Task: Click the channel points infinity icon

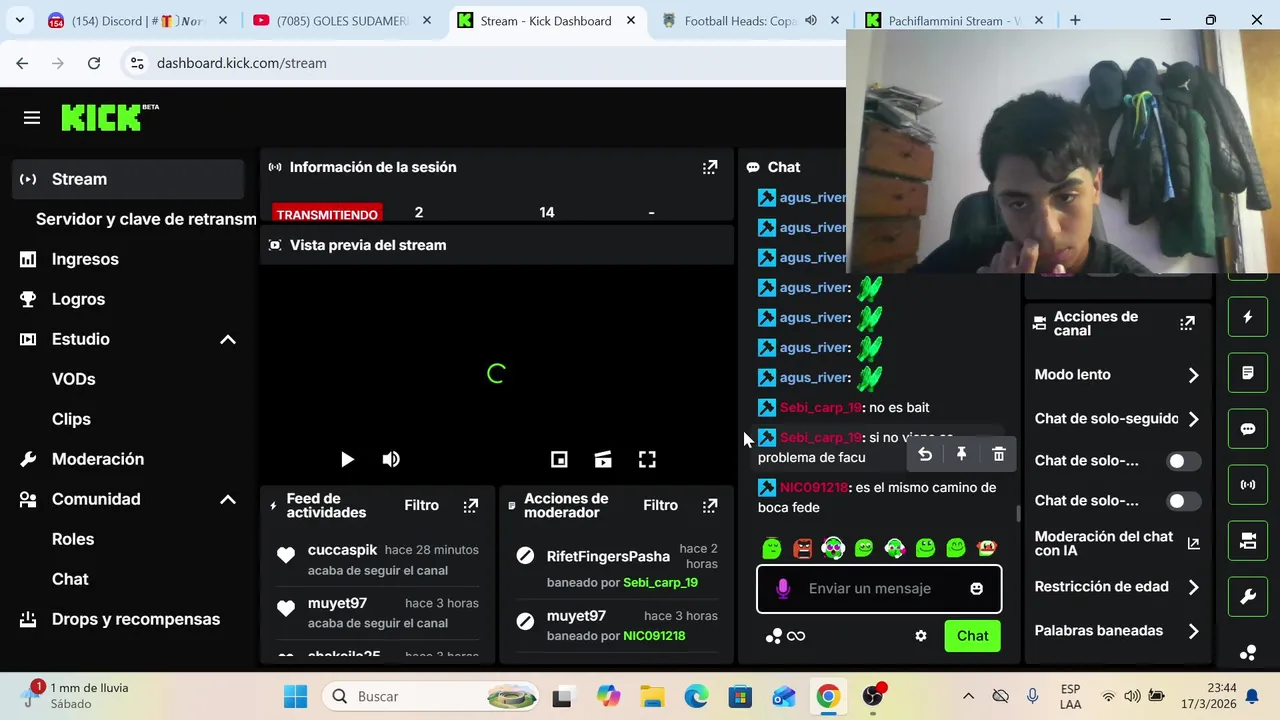Action: click(x=796, y=636)
